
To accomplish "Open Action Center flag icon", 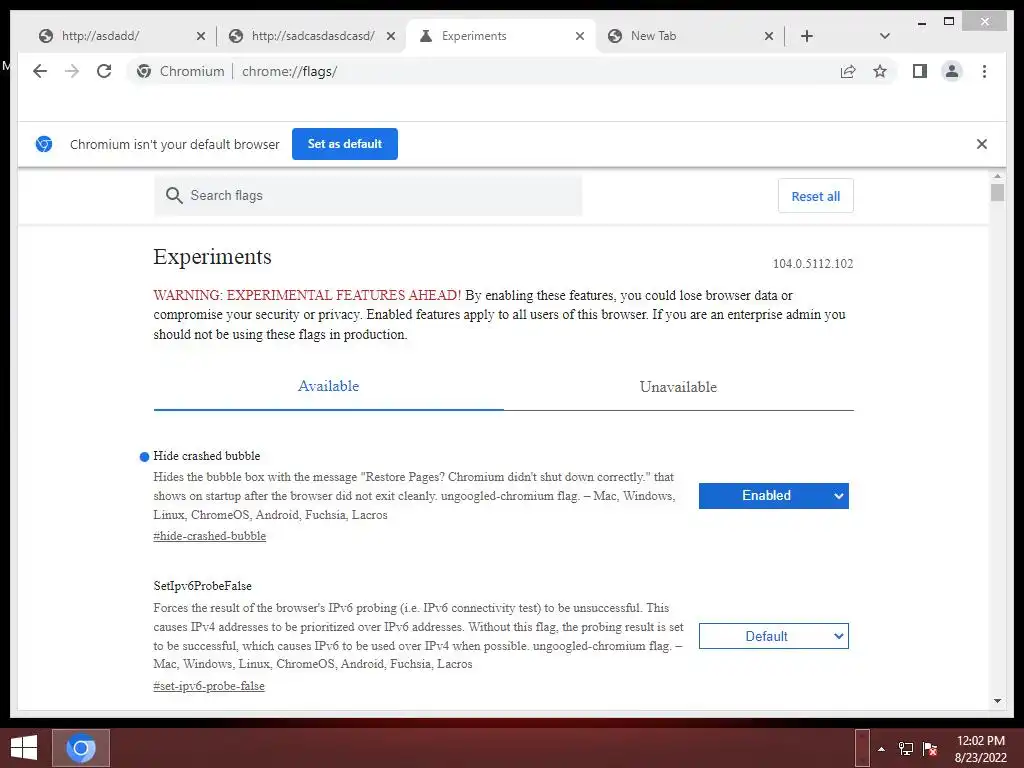I will click(930, 749).
